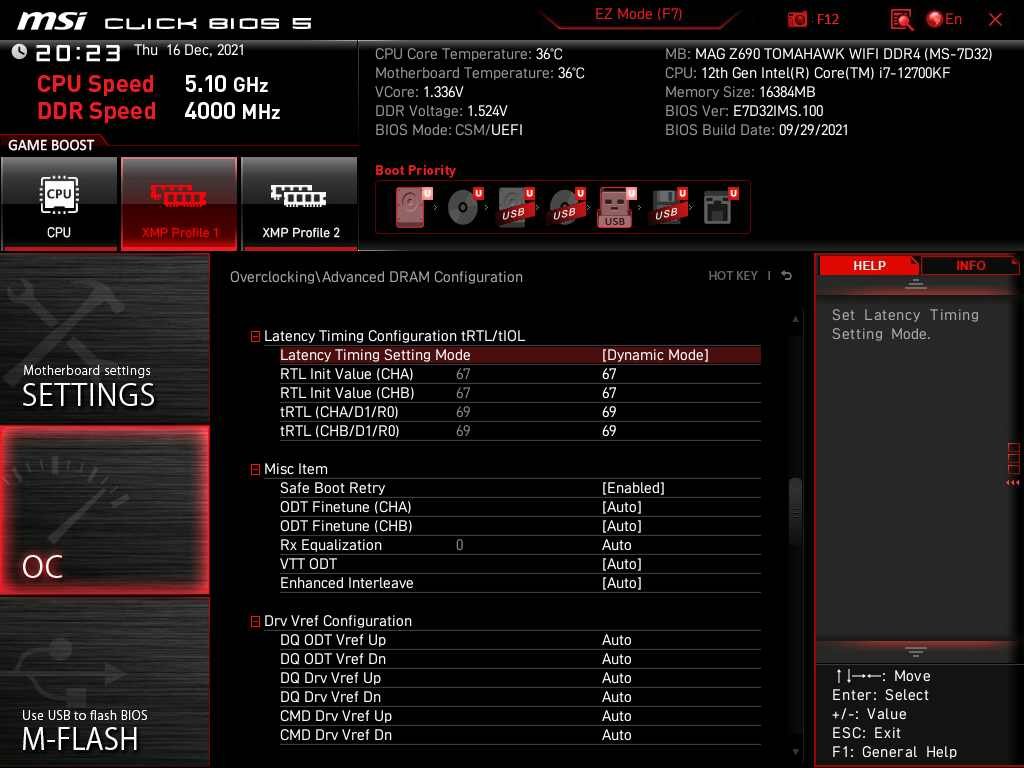This screenshot has width=1024, height=768.
Task: Open Latency Timing Setting Mode dropdown
Action: [520, 355]
